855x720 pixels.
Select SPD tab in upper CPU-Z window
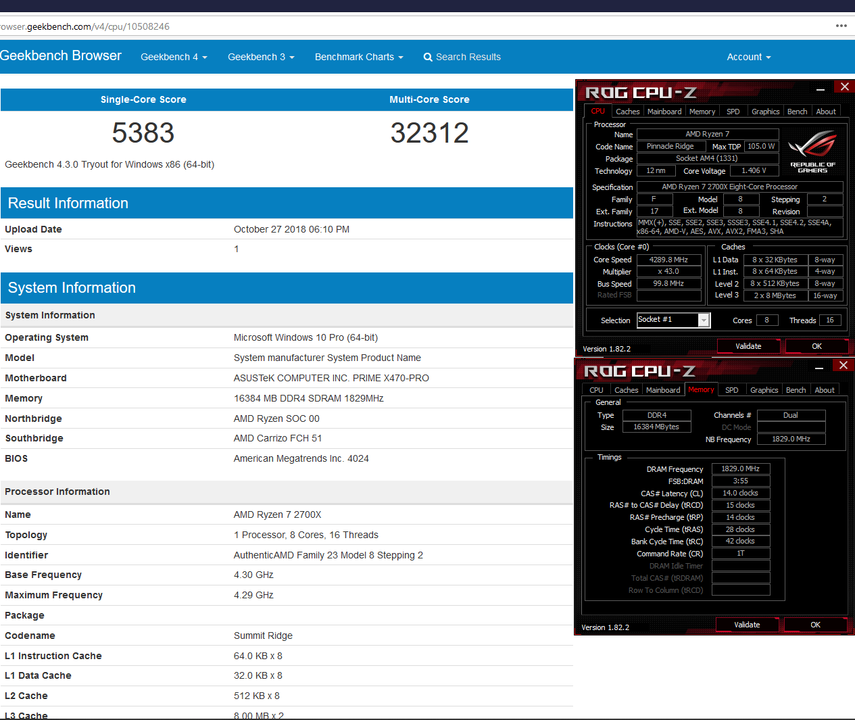tap(733, 111)
